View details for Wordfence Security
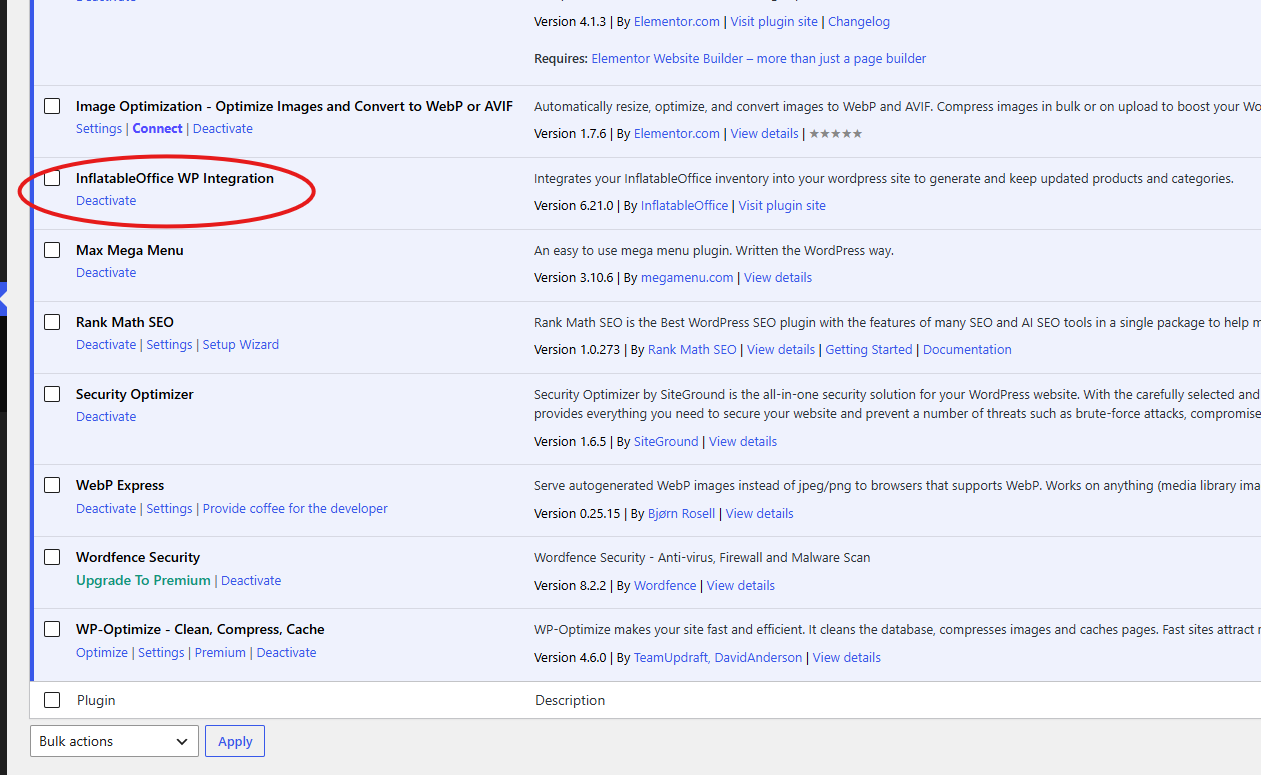 click(741, 585)
